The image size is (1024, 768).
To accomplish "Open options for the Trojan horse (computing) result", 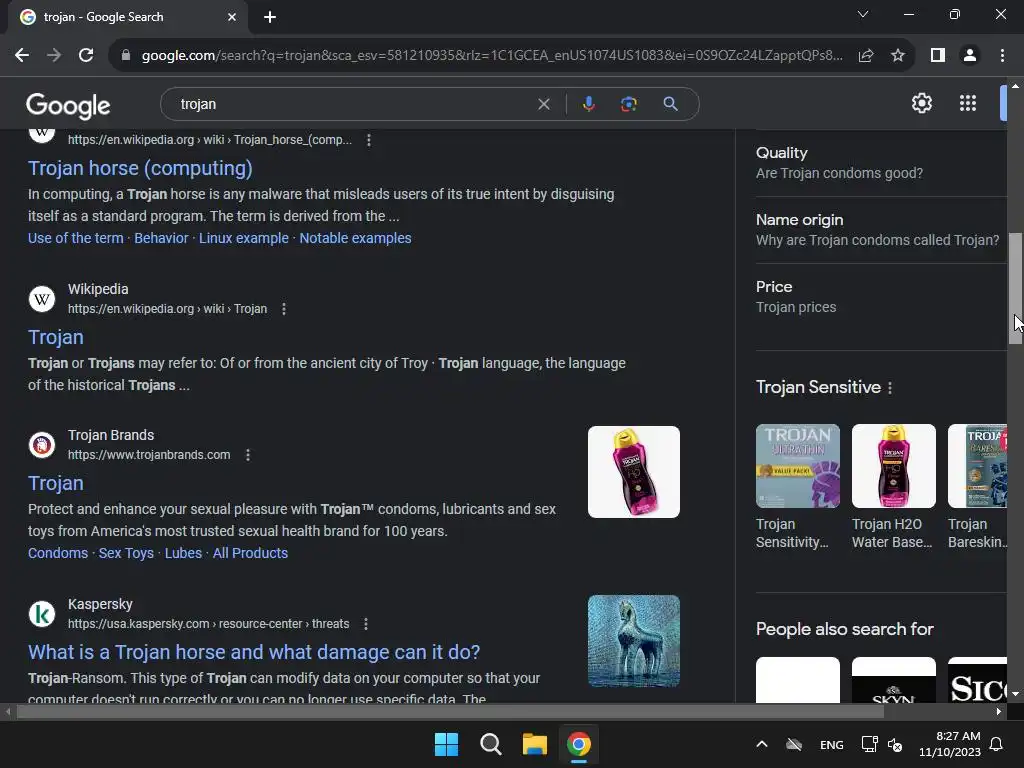I will pos(369,140).
